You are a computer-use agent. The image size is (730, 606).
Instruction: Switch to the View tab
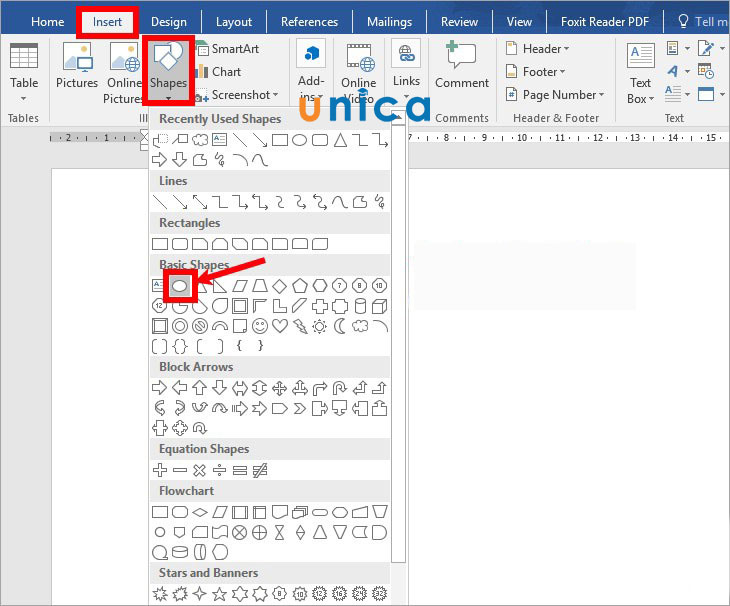point(519,22)
